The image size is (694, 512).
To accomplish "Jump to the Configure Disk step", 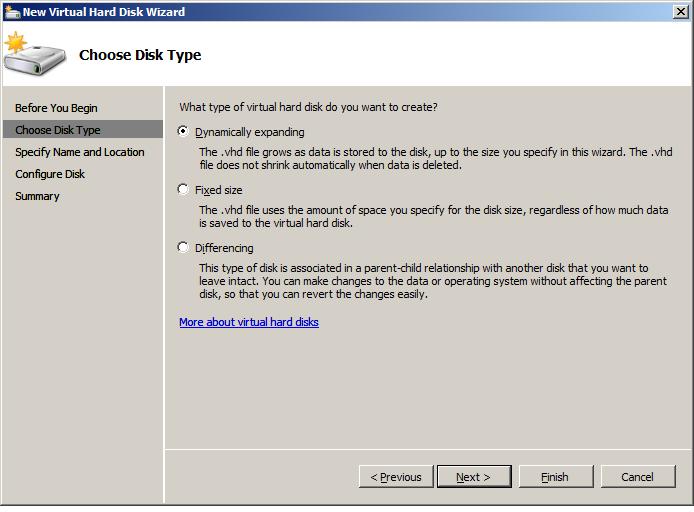I will [x=50, y=174].
